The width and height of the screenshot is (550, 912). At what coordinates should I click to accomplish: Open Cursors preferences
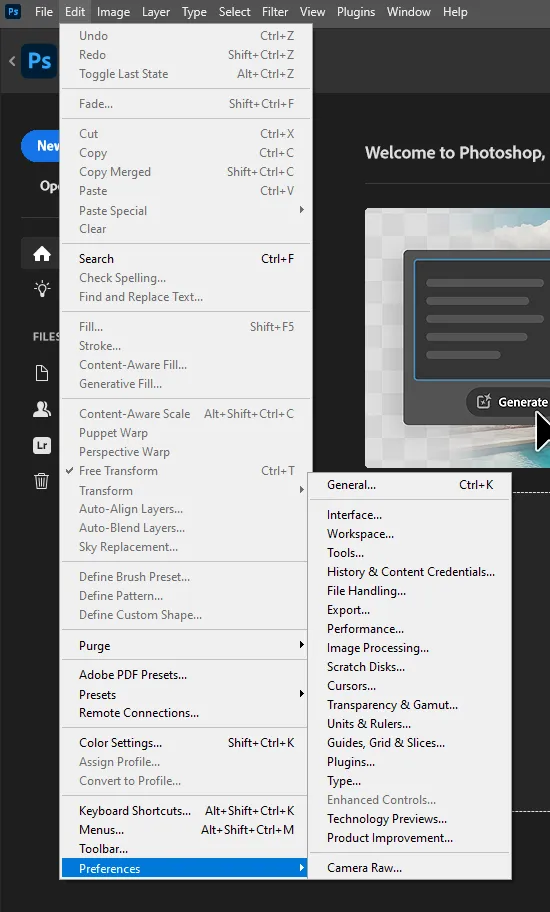(410, 686)
